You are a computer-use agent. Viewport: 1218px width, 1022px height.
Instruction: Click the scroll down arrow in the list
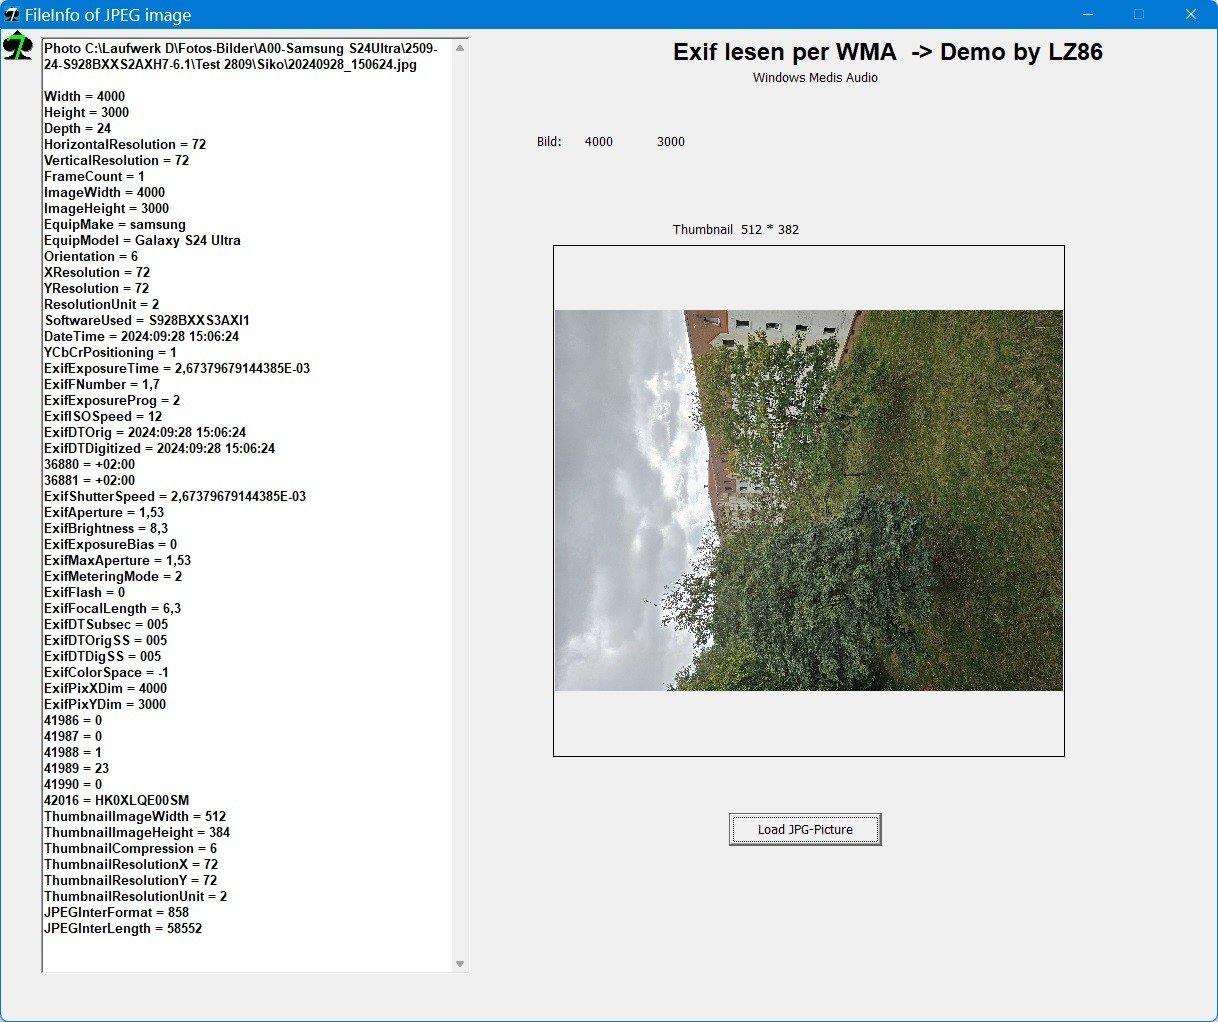(460, 964)
